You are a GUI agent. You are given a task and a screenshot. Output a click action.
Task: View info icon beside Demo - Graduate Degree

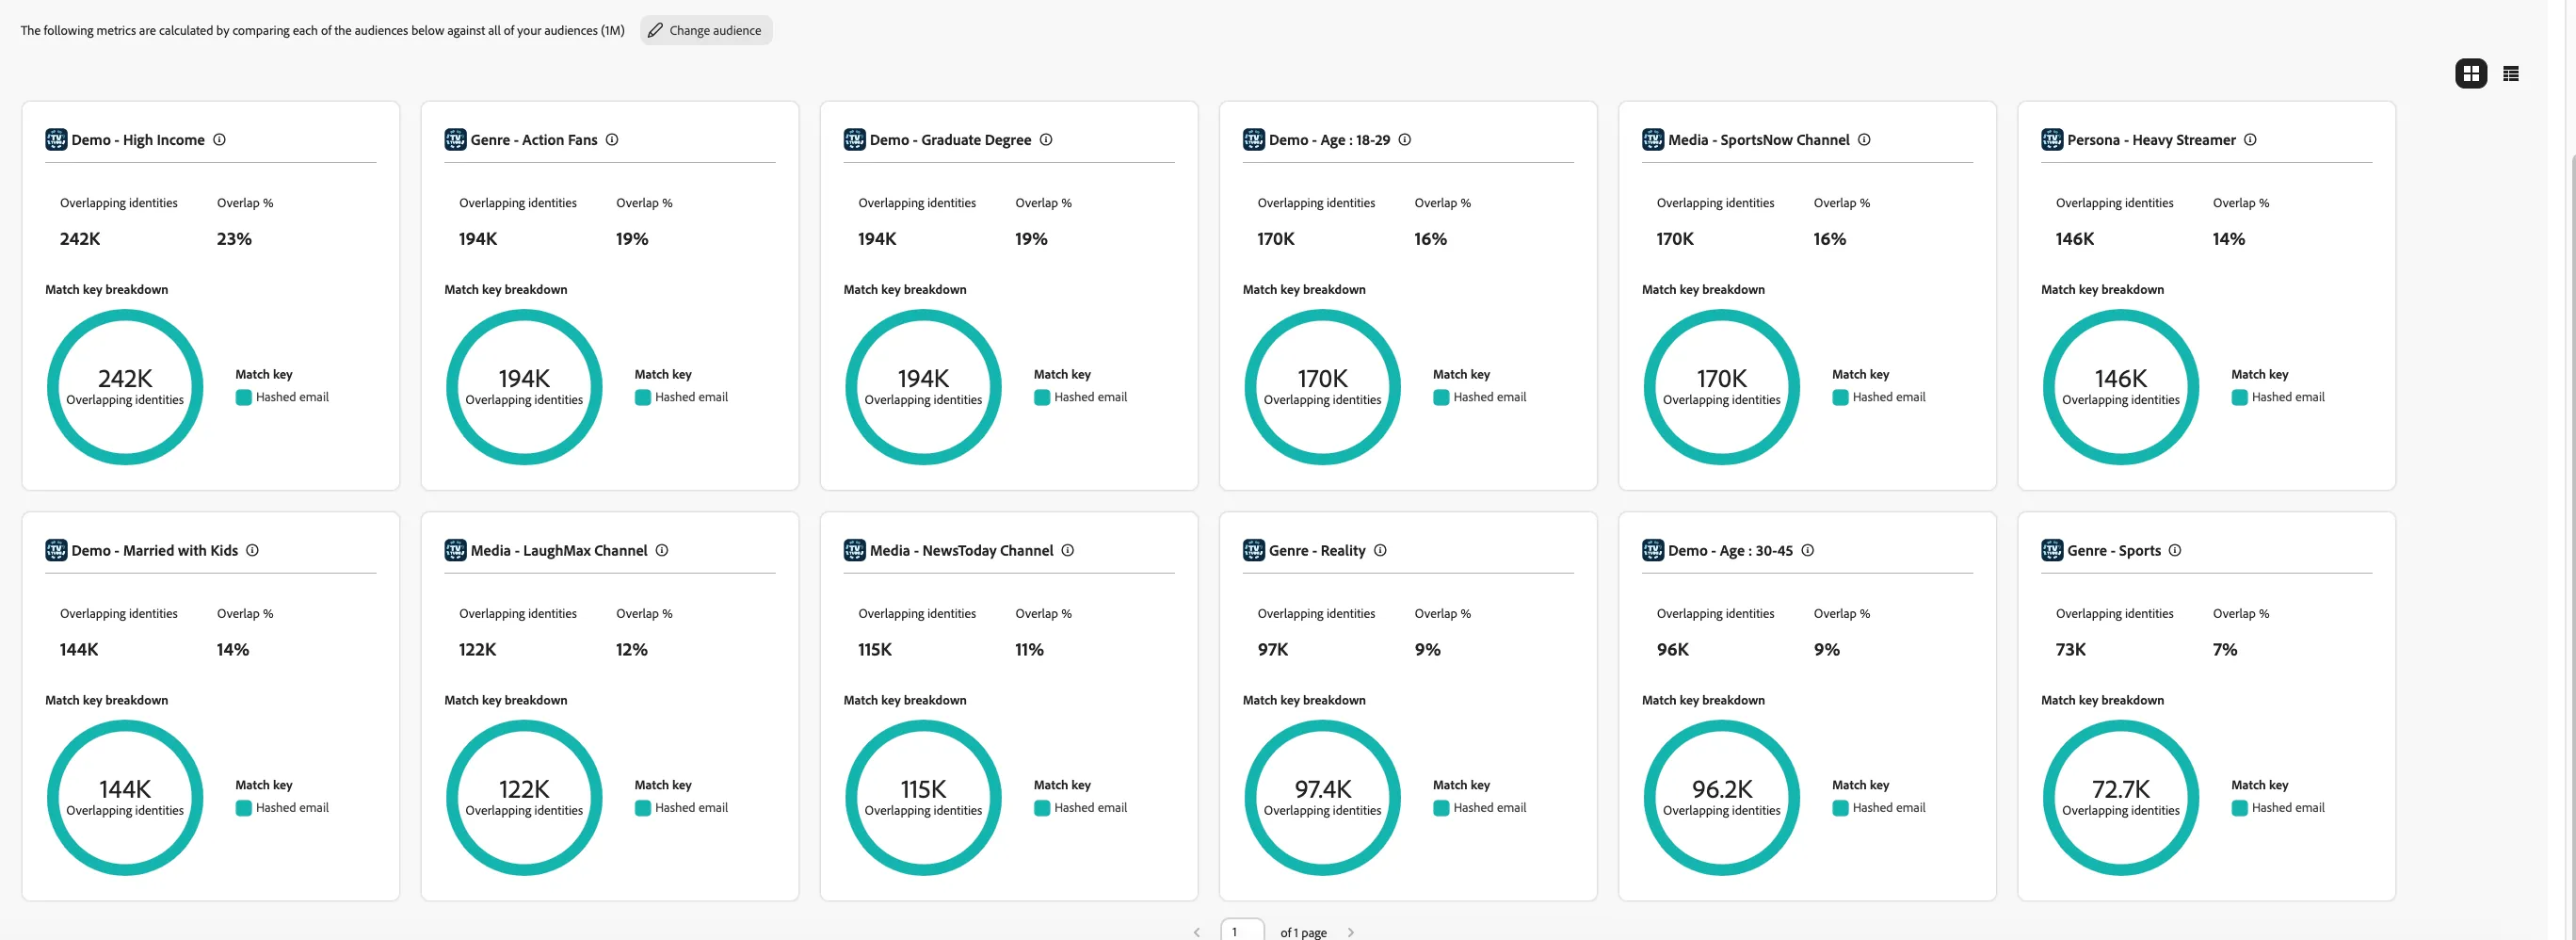1046,140
